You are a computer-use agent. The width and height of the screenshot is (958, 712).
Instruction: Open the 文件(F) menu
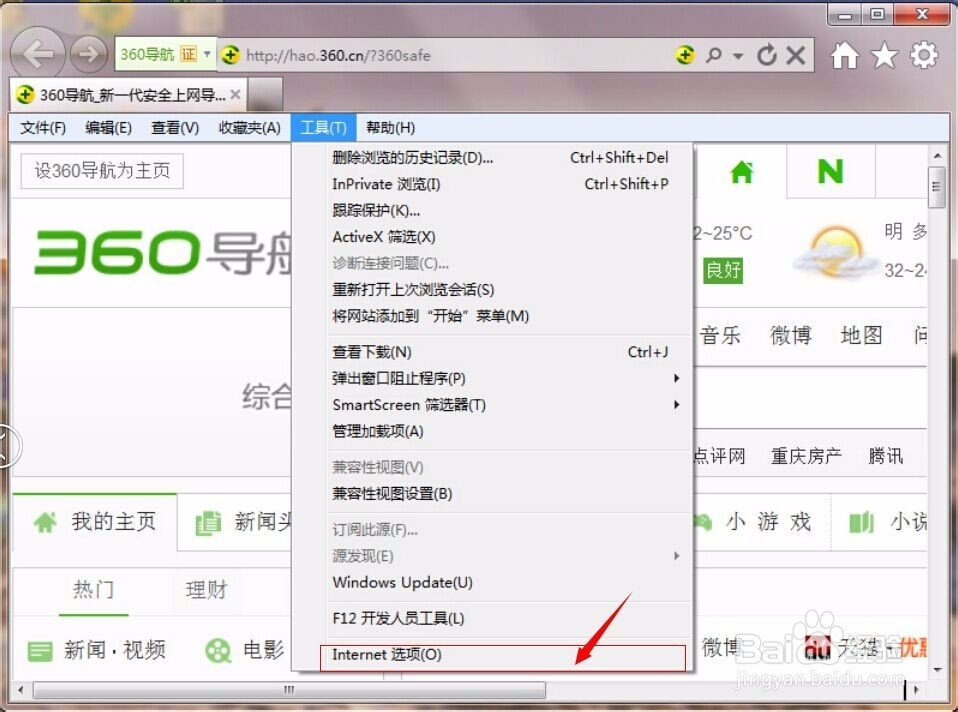pos(43,128)
